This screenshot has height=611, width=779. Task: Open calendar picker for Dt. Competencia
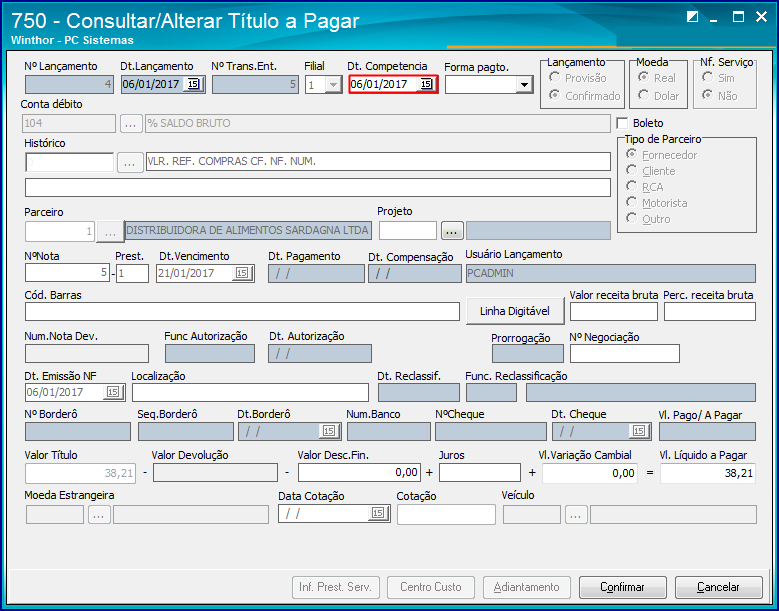coord(426,84)
